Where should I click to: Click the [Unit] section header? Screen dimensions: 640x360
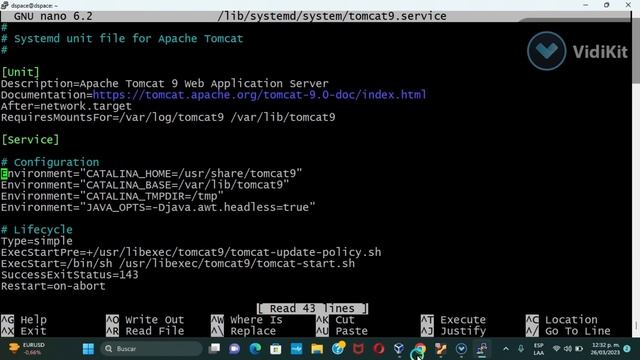[x=20, y=72]
